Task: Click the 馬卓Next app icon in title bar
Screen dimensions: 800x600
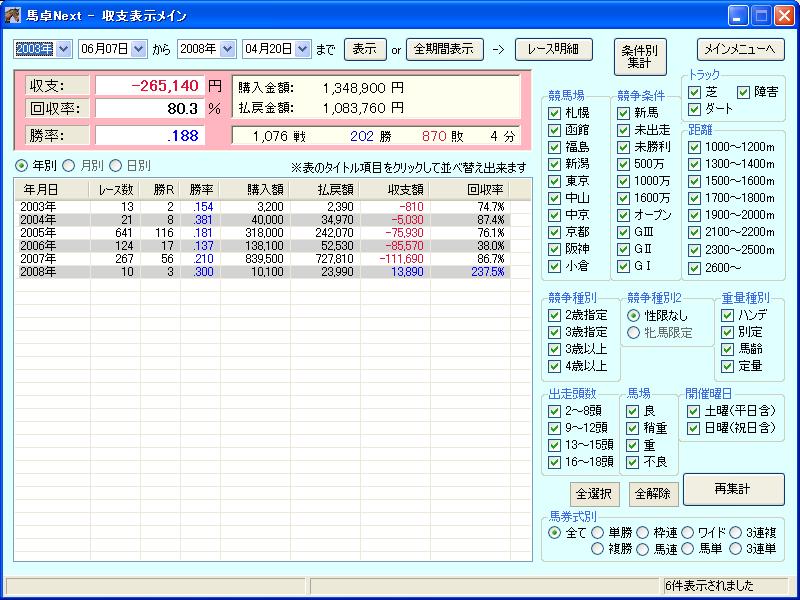Action: point(13,15)
